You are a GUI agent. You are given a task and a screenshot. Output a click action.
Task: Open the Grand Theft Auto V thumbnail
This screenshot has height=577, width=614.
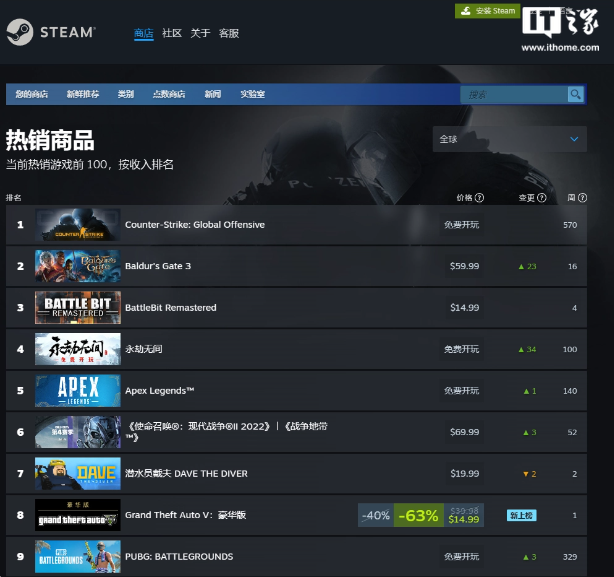click(x=78, y=515)
